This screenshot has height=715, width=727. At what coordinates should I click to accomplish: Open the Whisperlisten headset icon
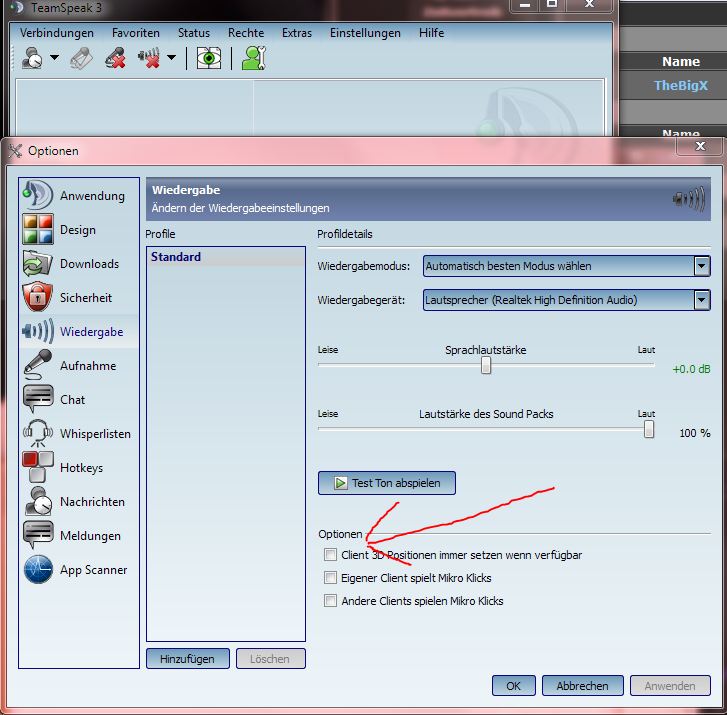pos(38,434)
